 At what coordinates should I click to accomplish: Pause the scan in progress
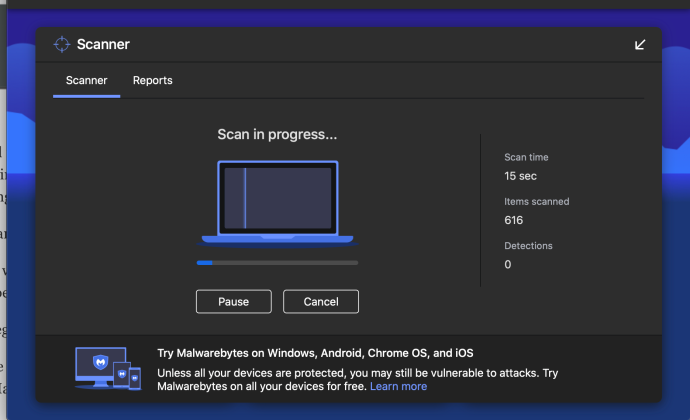[x=234, y=302]
